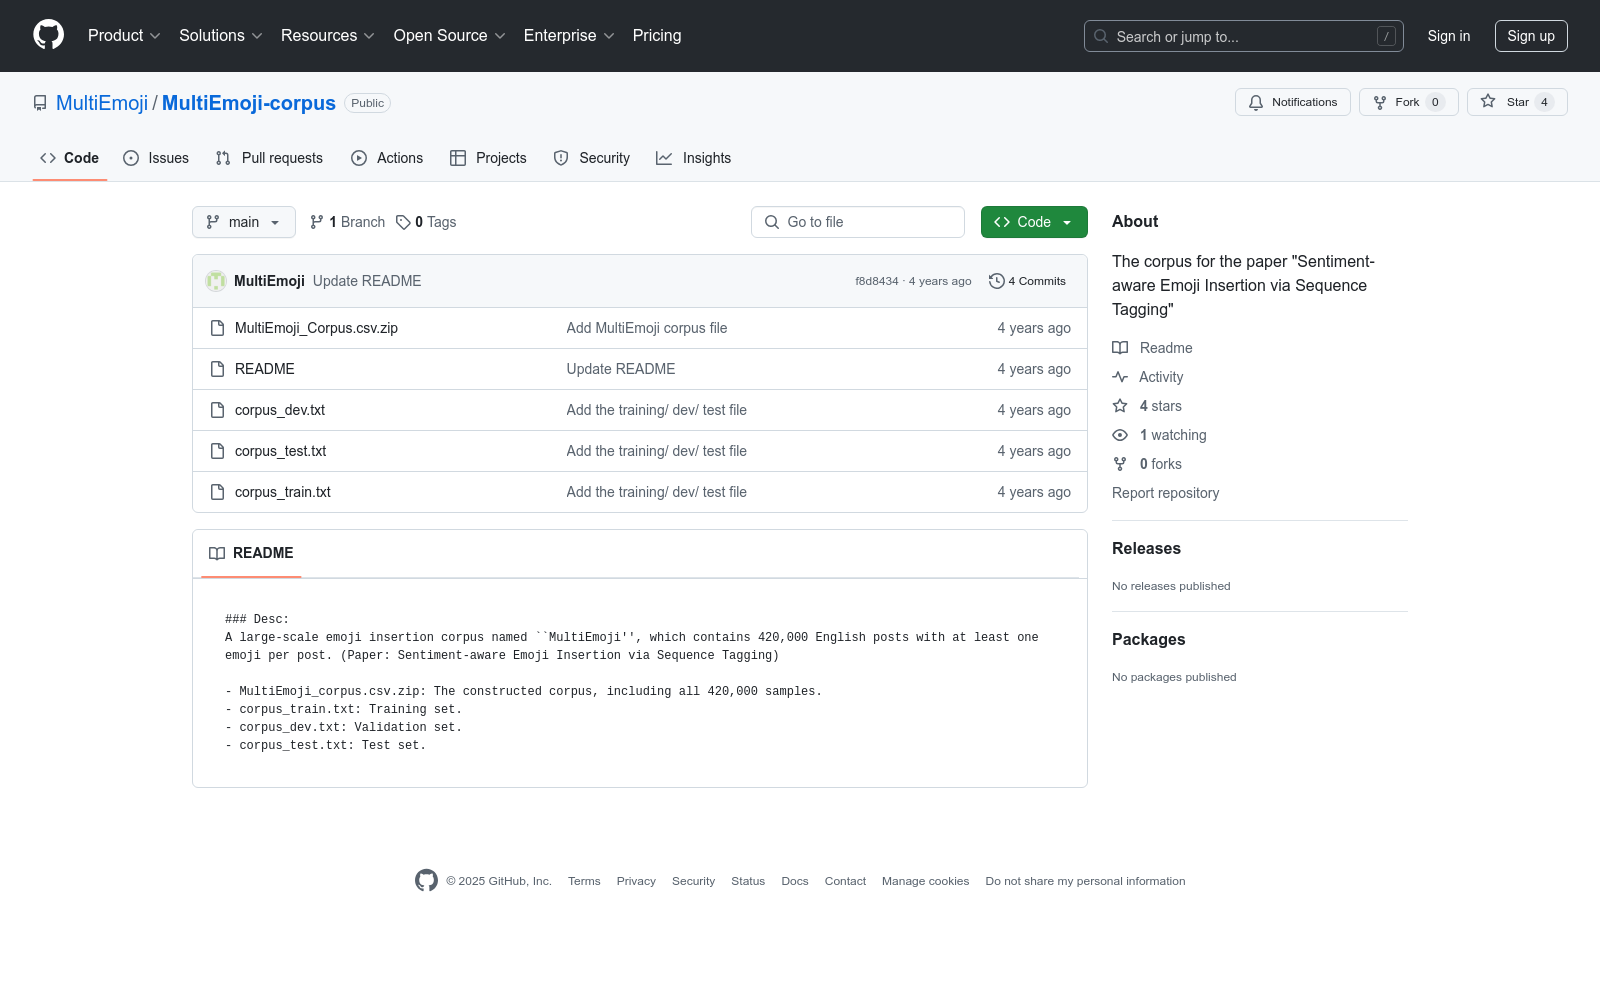Expand the Solutions menu

point(221,36)
